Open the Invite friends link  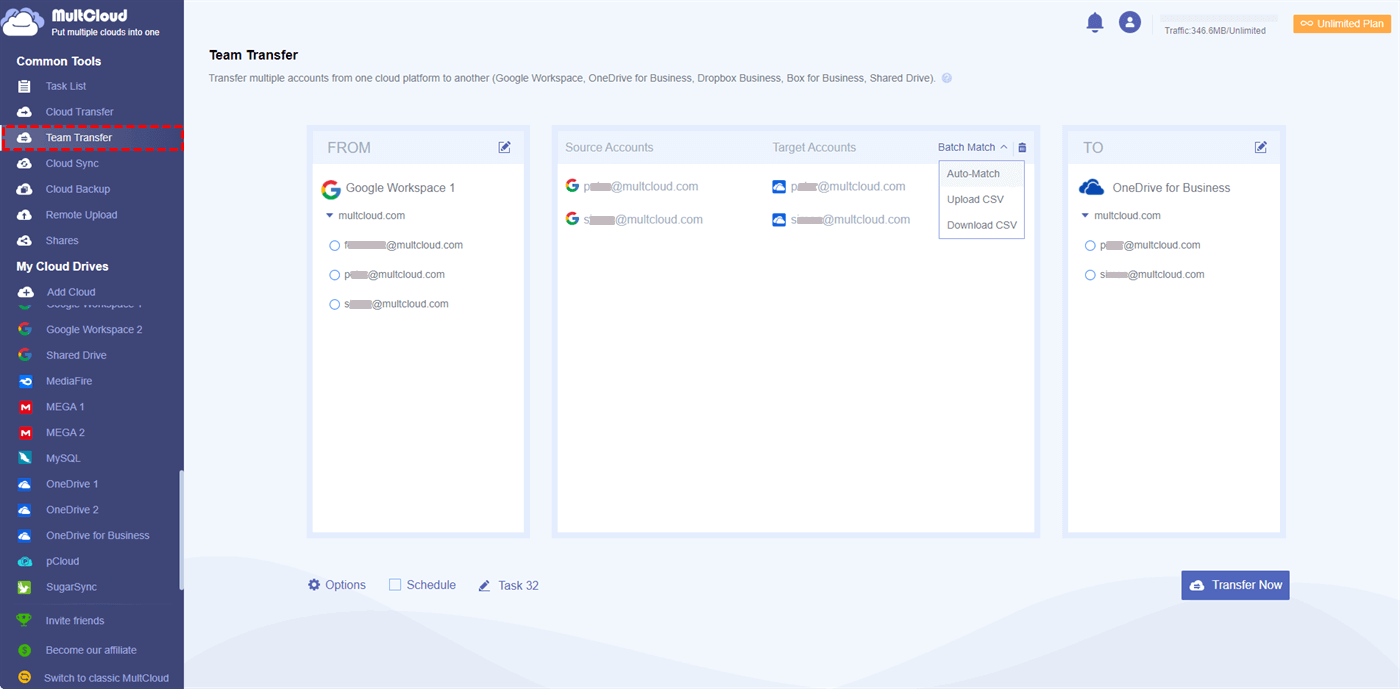[75, 621]
